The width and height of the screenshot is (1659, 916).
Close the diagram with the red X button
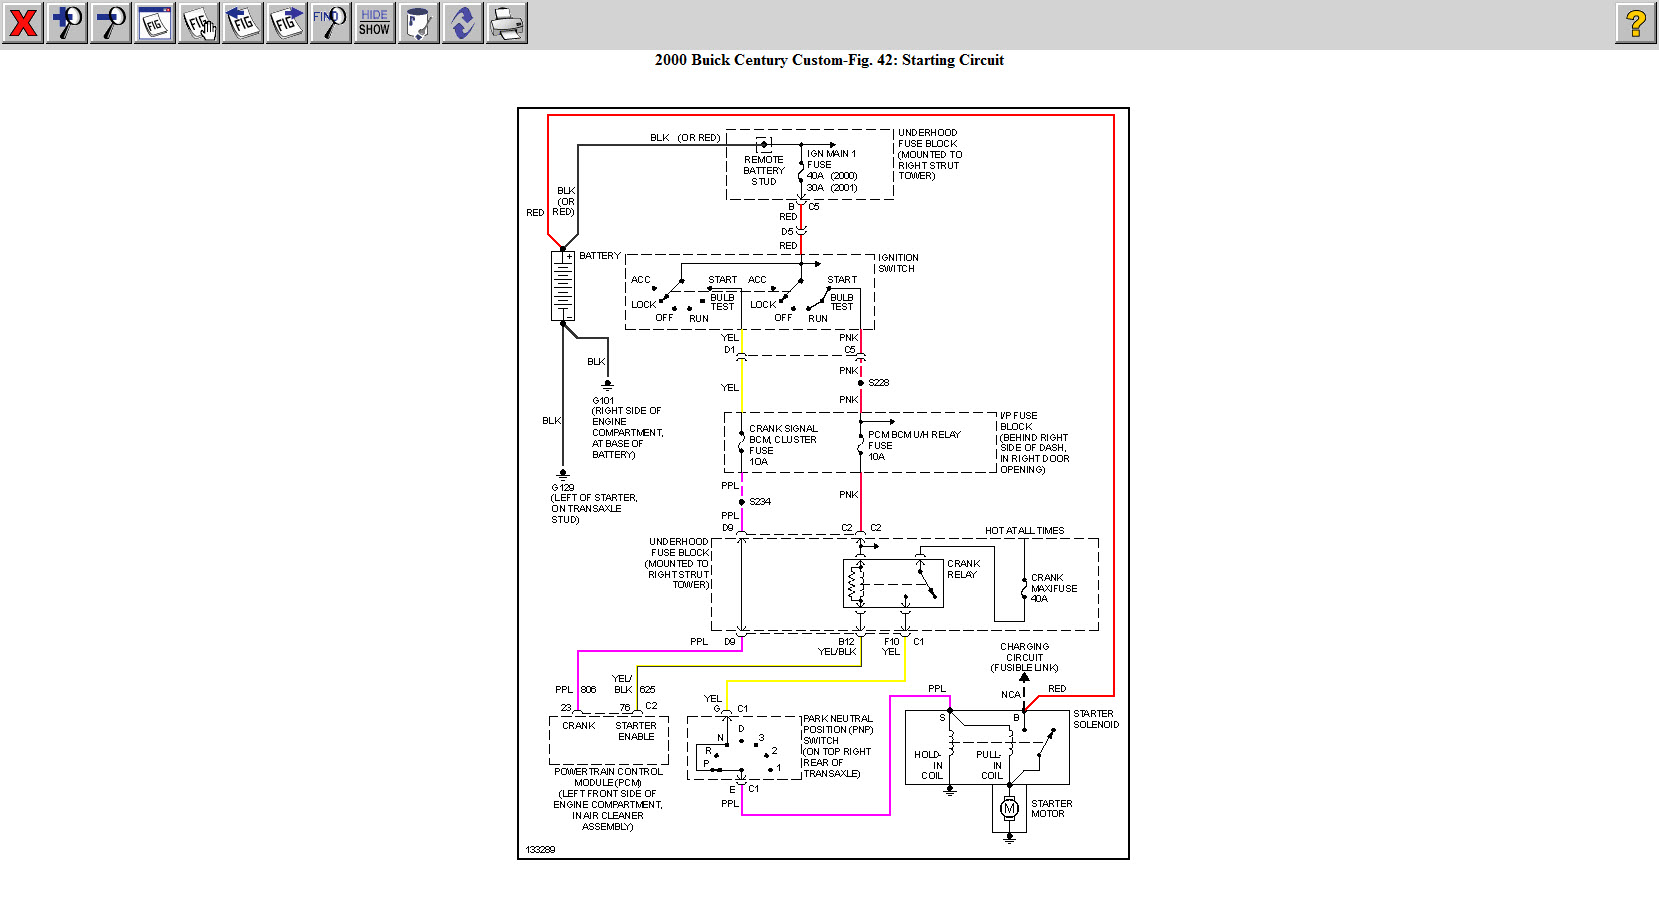(23, 22)
